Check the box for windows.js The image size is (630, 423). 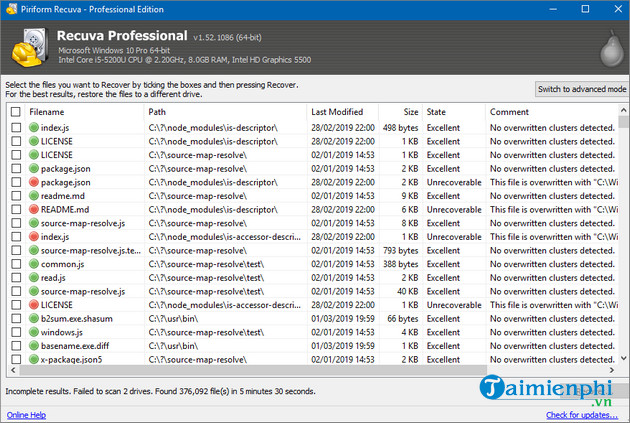coord(15,331)
